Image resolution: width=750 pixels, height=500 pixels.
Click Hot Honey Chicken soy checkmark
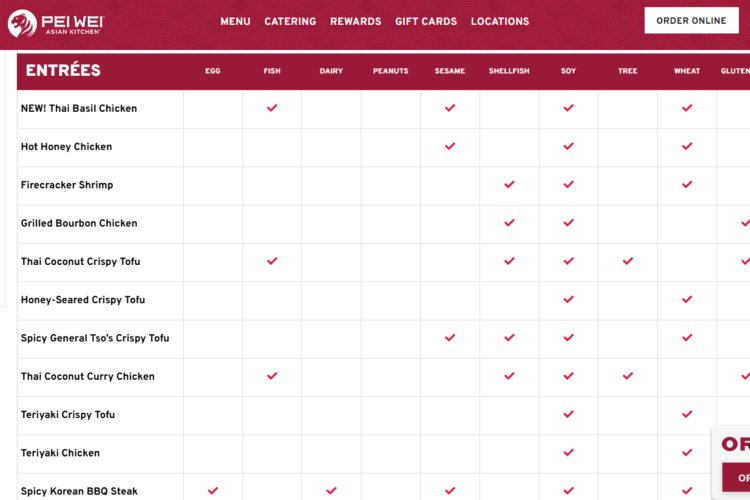click(569, 146)
